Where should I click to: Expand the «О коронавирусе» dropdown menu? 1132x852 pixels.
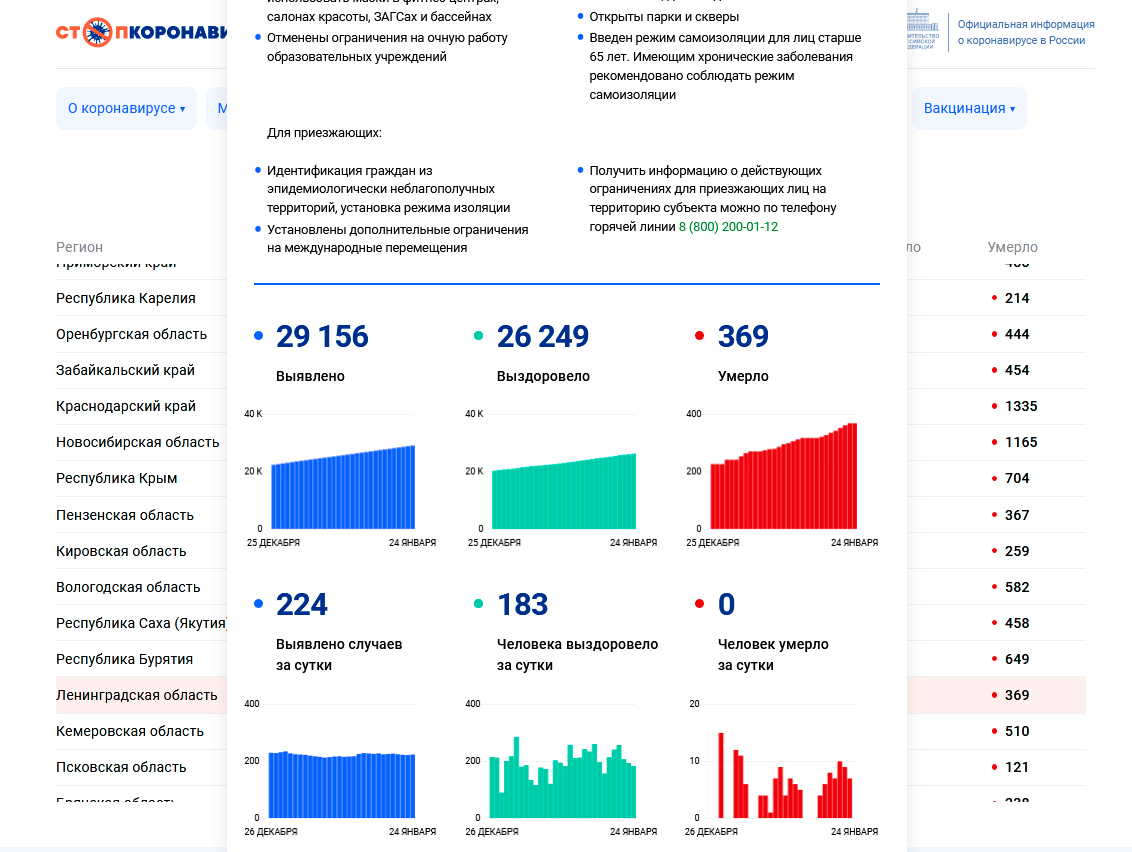click(x=126, y=108)
